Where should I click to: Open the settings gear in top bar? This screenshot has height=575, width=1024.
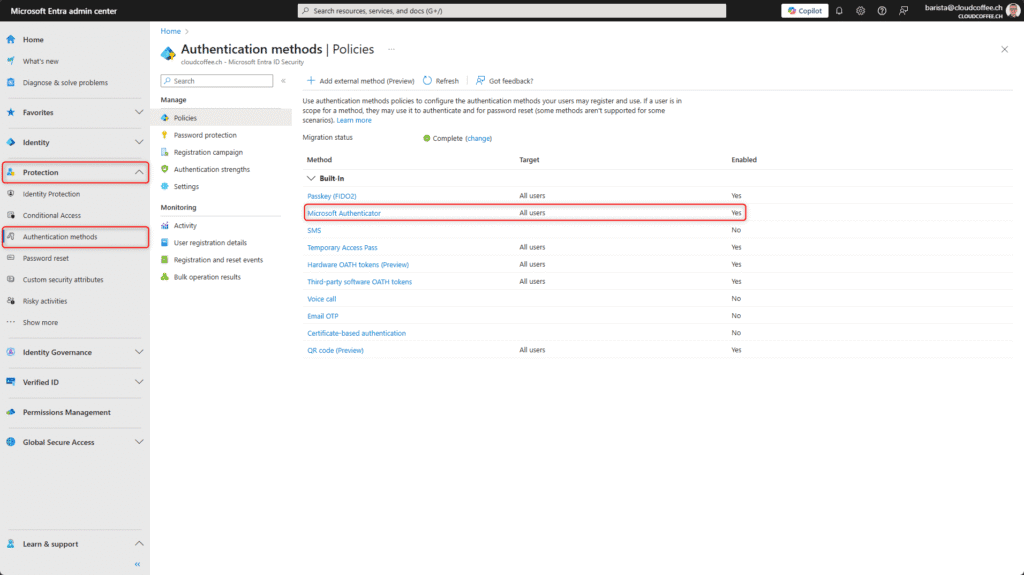(861, 10)
